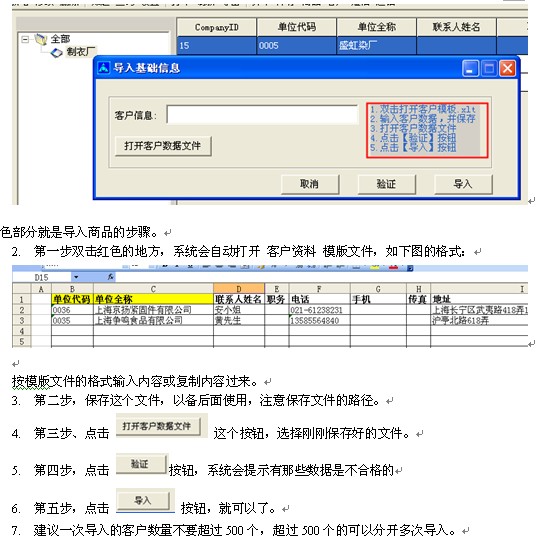Click the 取消 button
544x552 pixels.
click(x=310, y=184)
